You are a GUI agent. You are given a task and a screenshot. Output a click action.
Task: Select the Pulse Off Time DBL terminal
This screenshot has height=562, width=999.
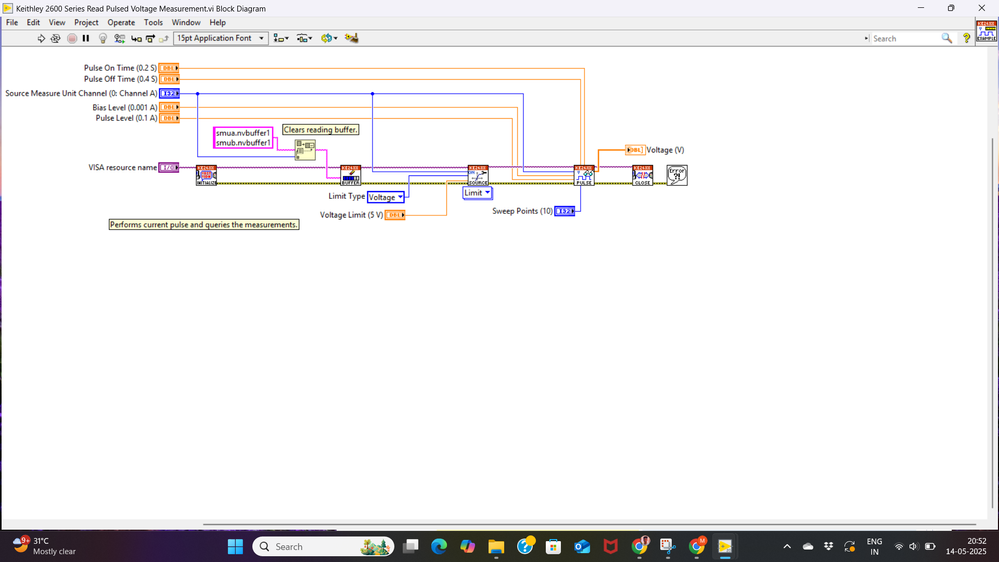click(x=169, y=79)
